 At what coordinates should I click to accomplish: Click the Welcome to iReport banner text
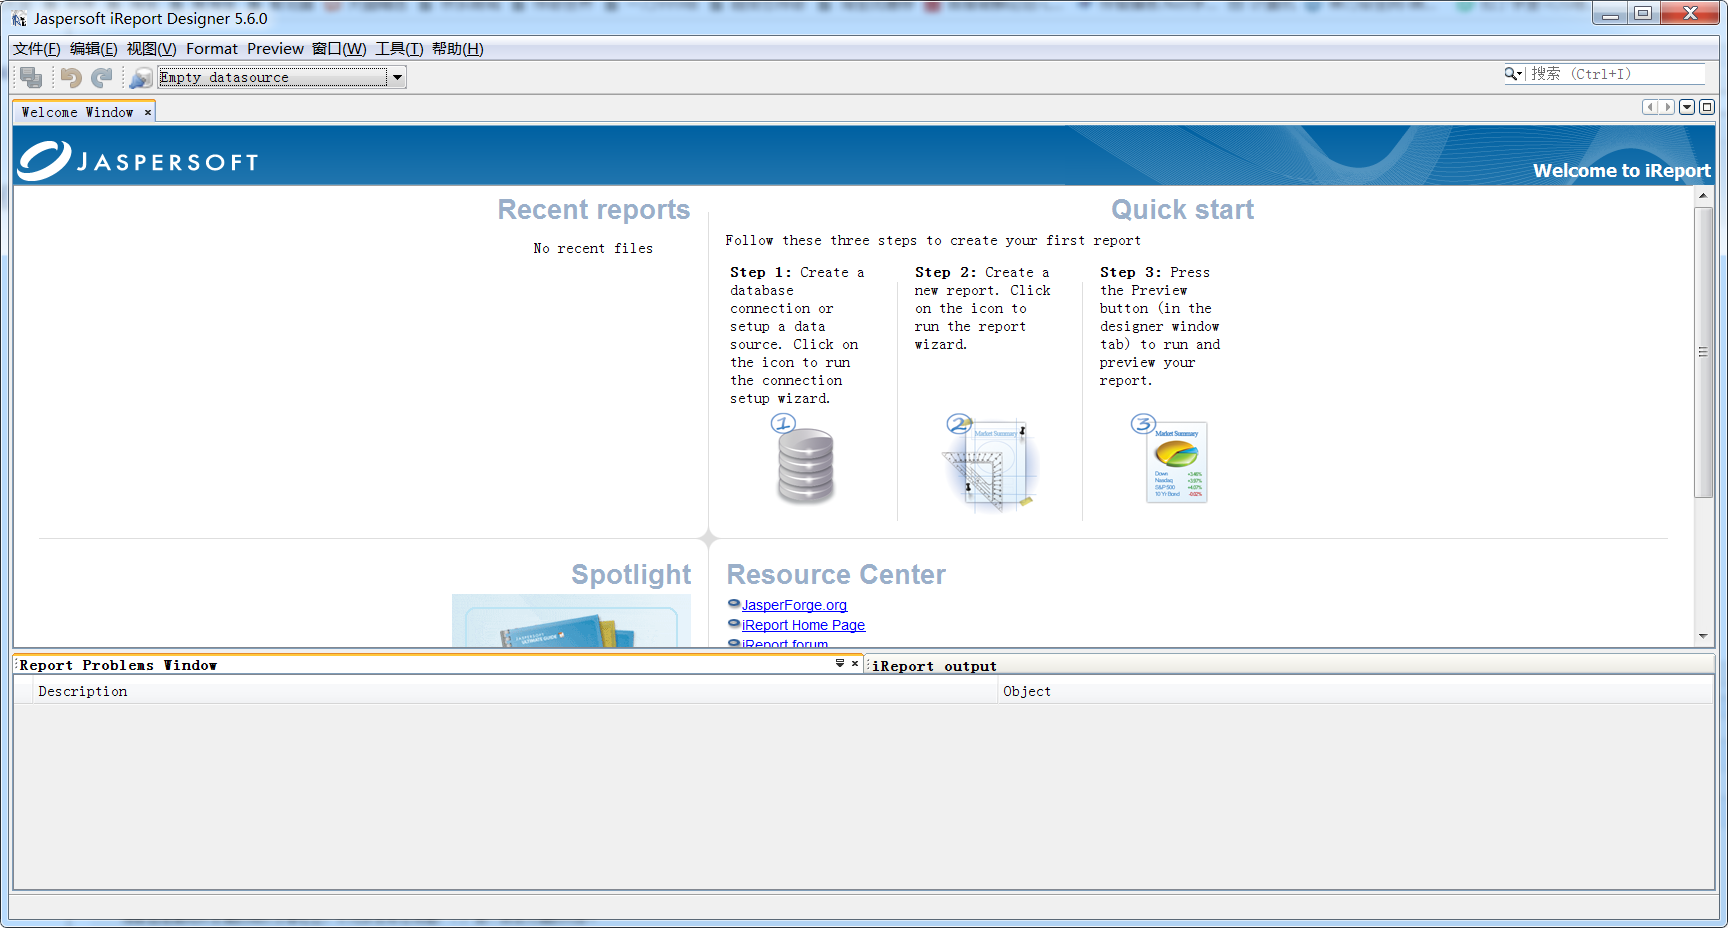[x=1621, y=171]
